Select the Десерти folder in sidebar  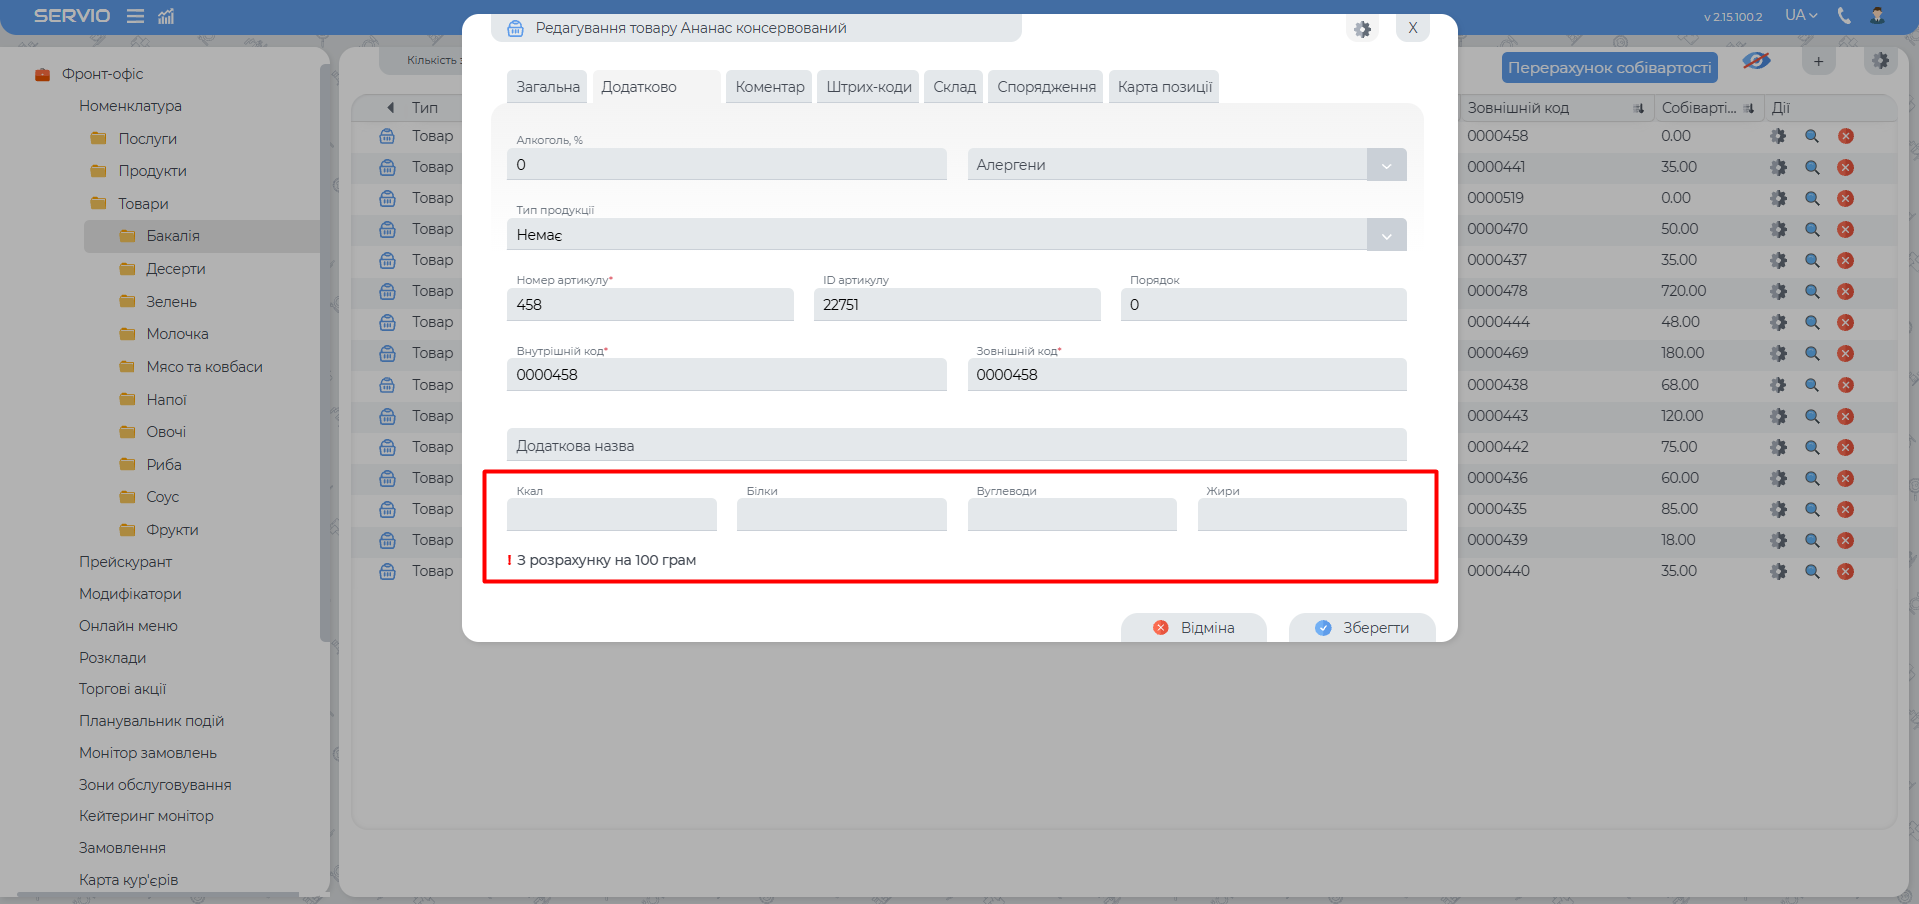pyautogui.click(x=175, y=269)
